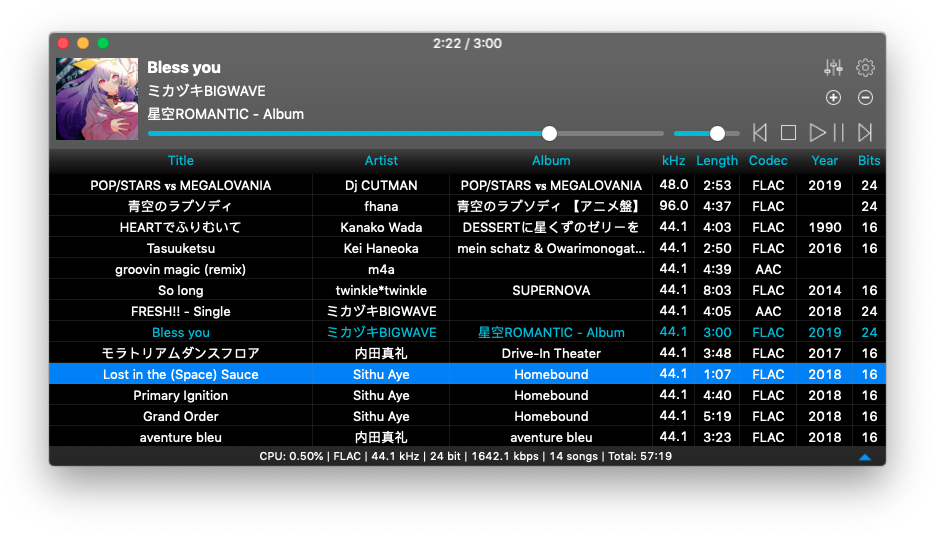Click artist Dj CUTMAN cell
This screenshot has width=934, height=533.
[381, 185]
